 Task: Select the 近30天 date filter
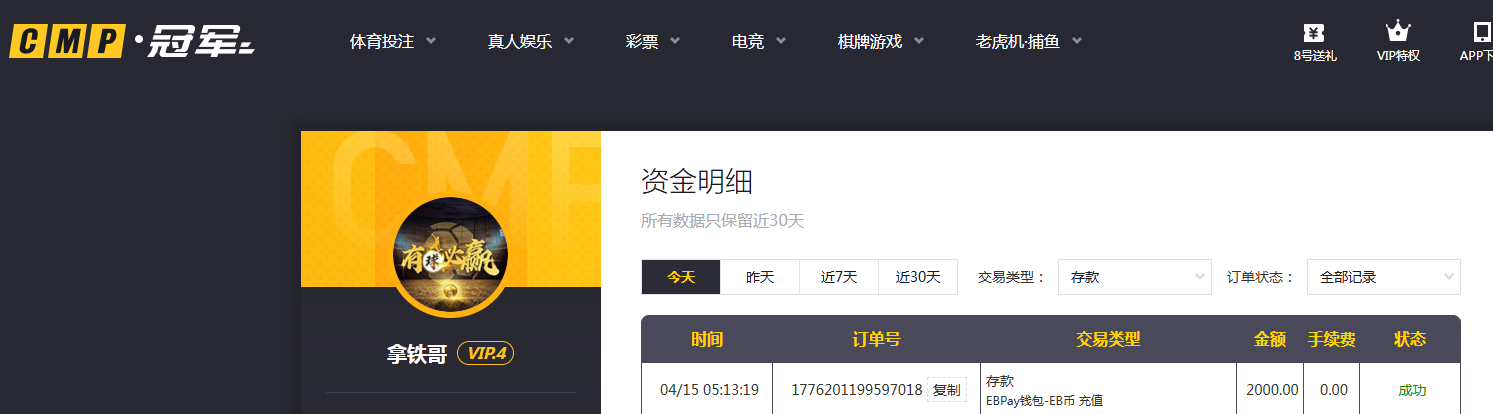pos(918,277)
